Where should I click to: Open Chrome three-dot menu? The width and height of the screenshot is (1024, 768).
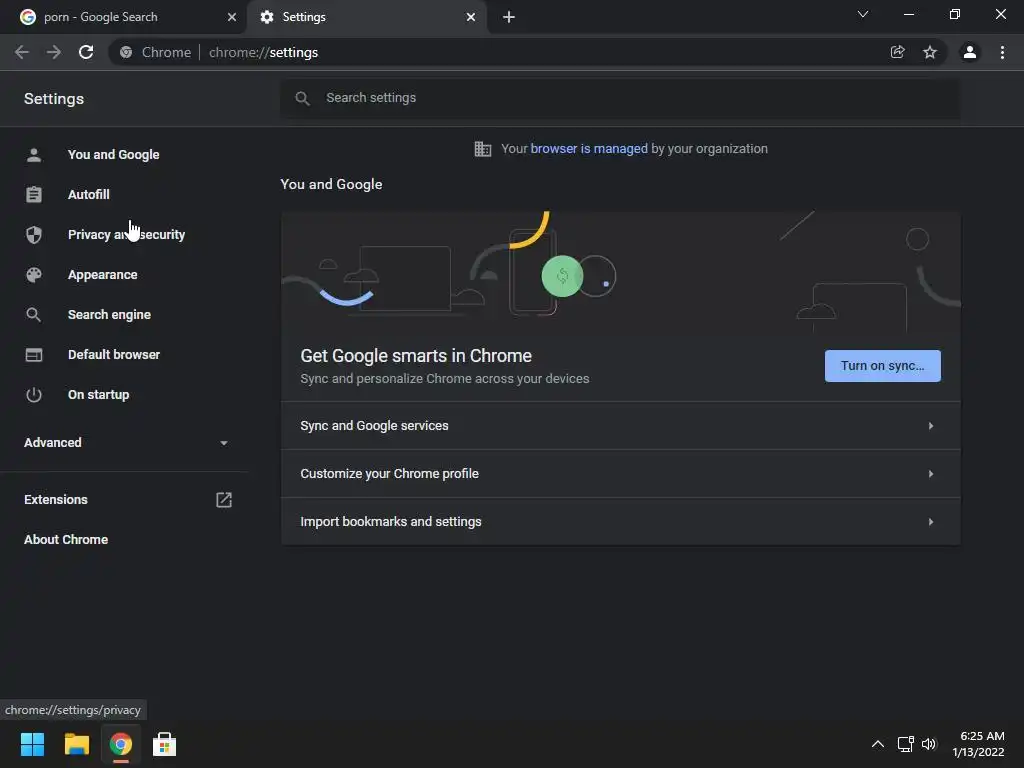[1002, 52]
